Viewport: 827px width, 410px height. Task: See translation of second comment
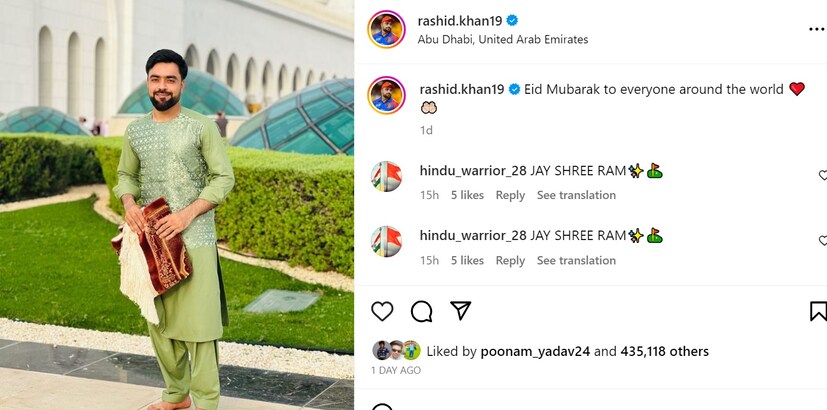click(x=576, y=261)
